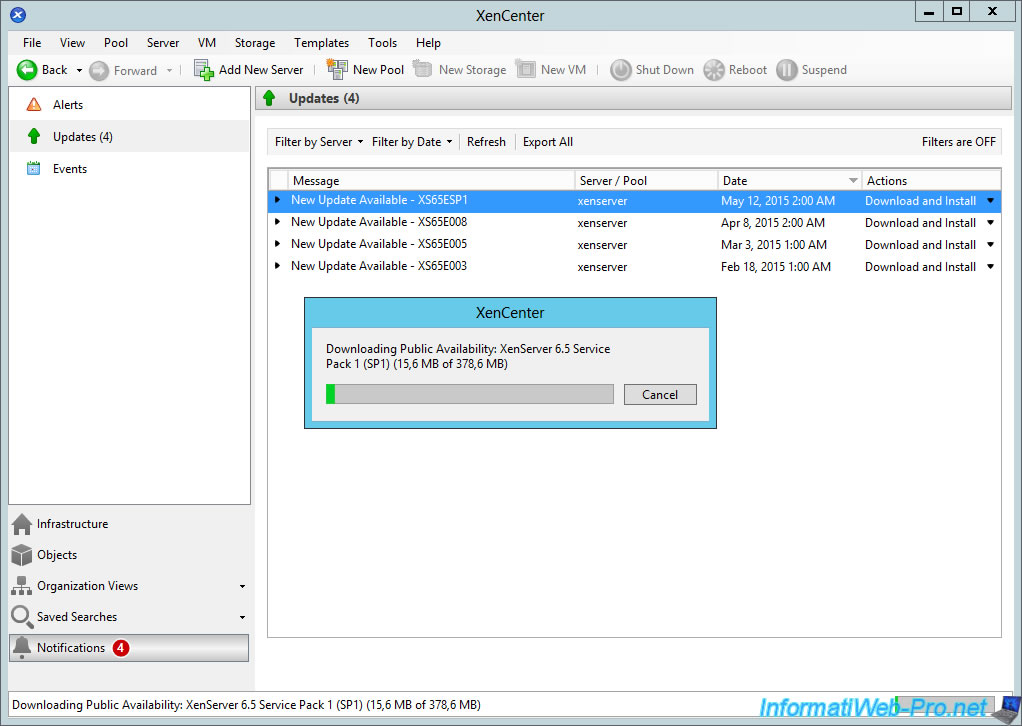Open actions dropdown for XS65E008
The height and width of the screenshot is (726, 1022).
(991, 223)
